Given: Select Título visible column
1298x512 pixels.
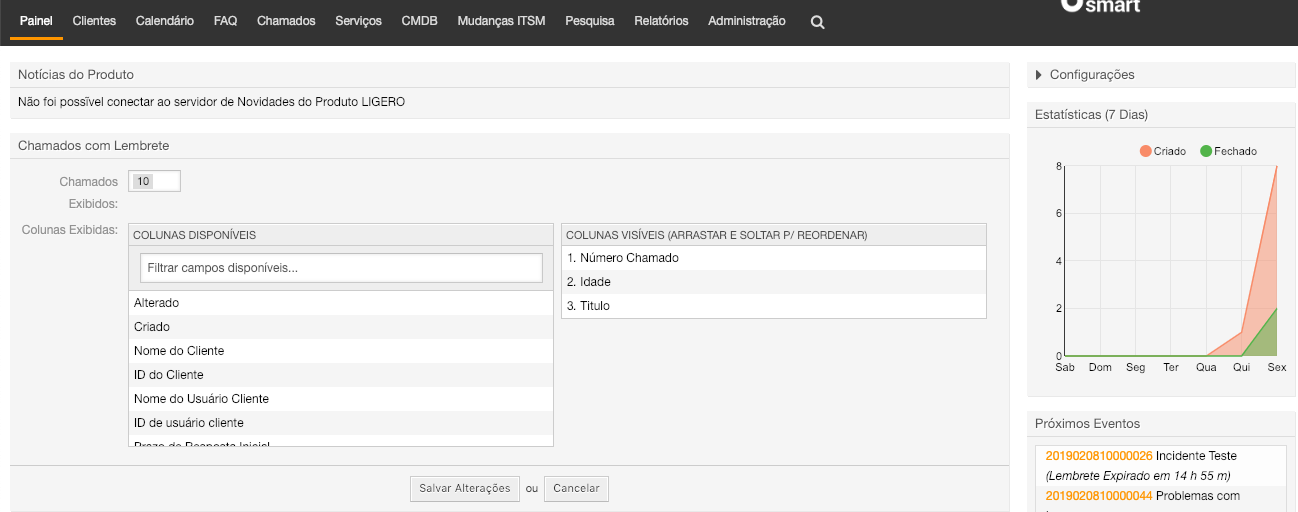Looking at the screenshot, I should click(x=774, y=306).
